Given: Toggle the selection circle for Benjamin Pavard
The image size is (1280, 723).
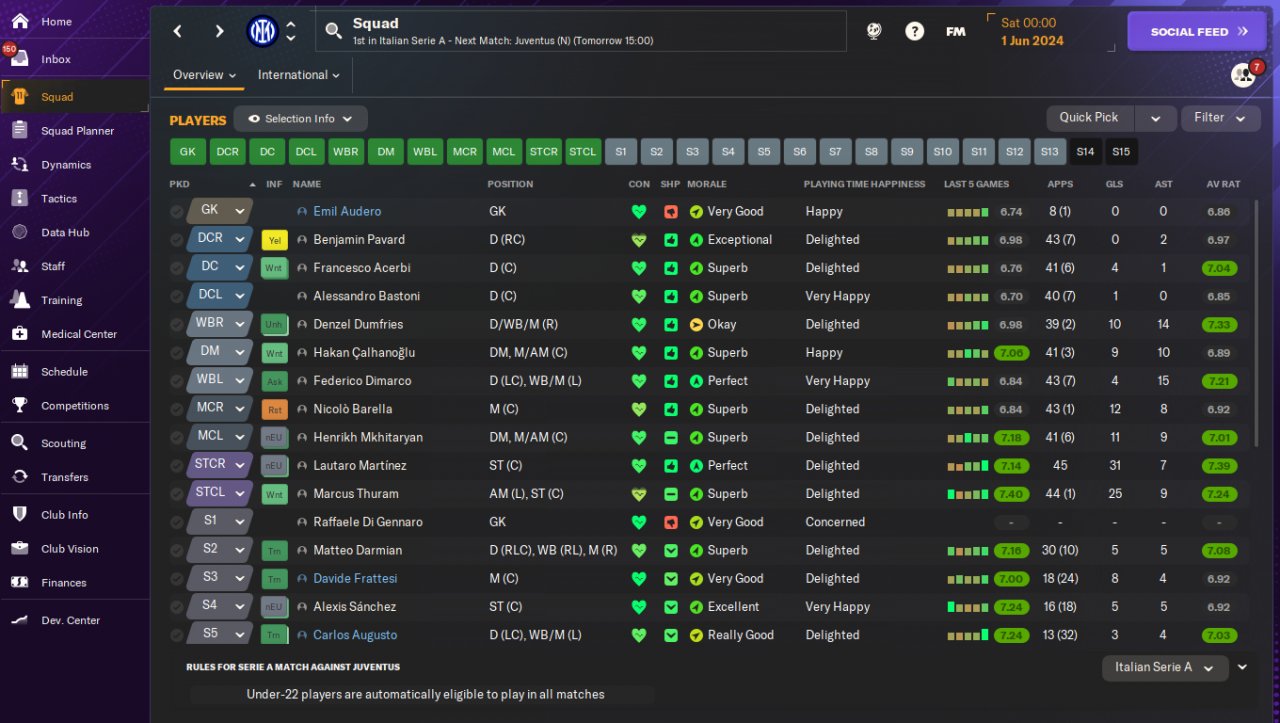Looking at the screenshot, I should point(177,240).
